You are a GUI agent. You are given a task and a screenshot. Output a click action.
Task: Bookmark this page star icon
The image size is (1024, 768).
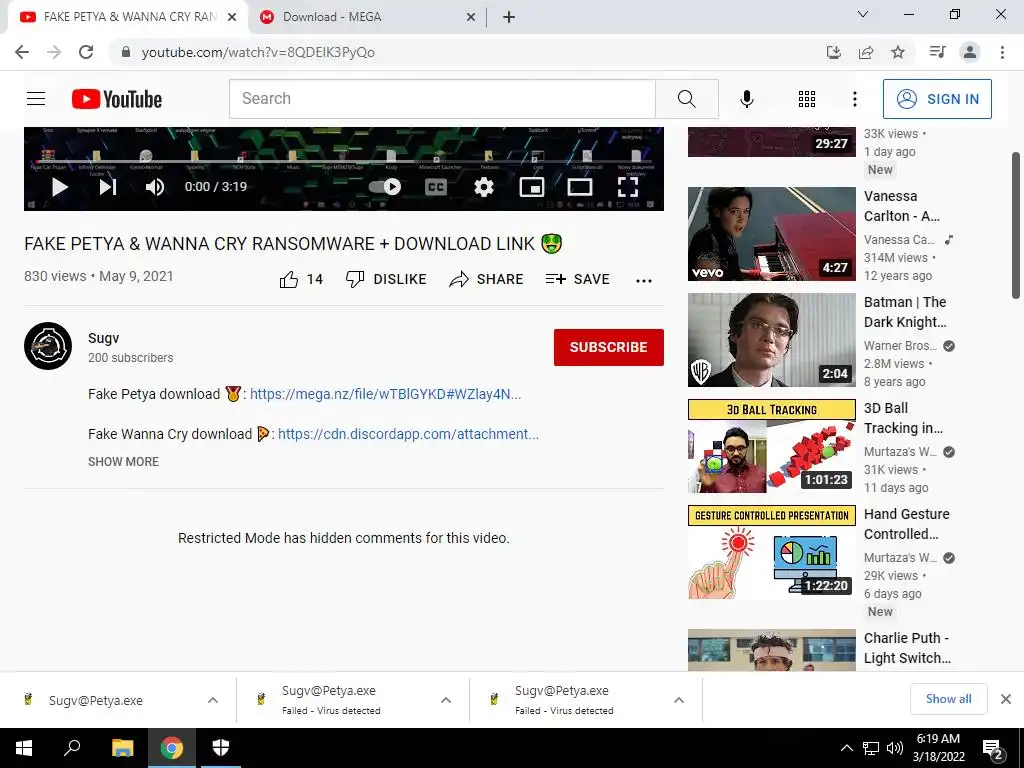[x=898, y=52]
